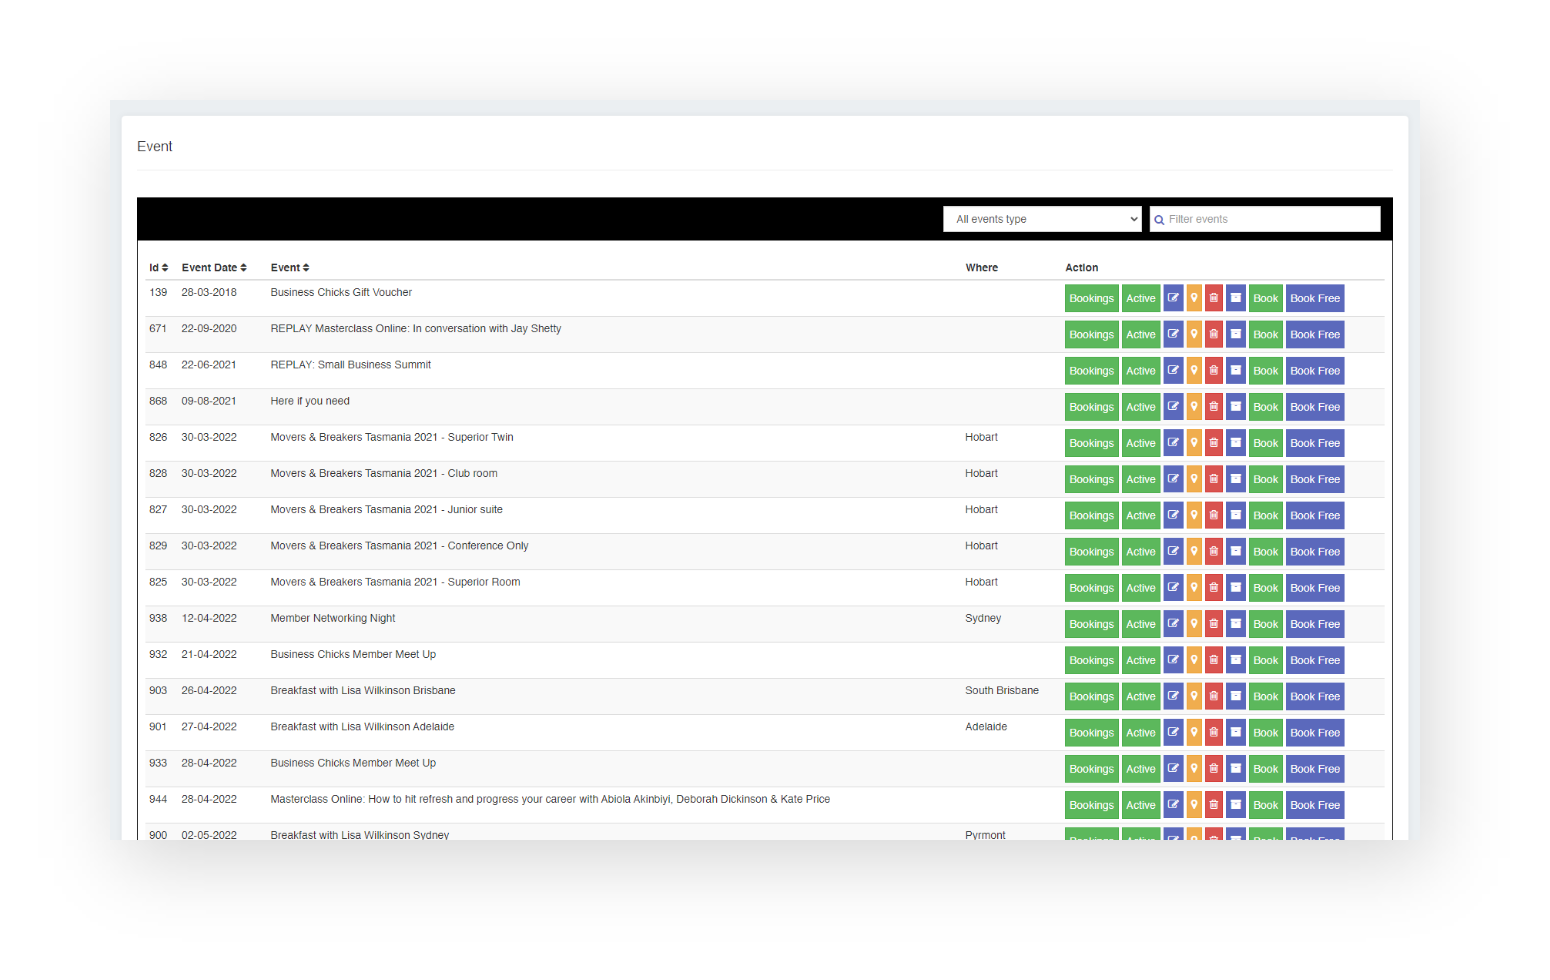Sort by the Event name column header
1550x980 pixels.
(x=289, y=268)
